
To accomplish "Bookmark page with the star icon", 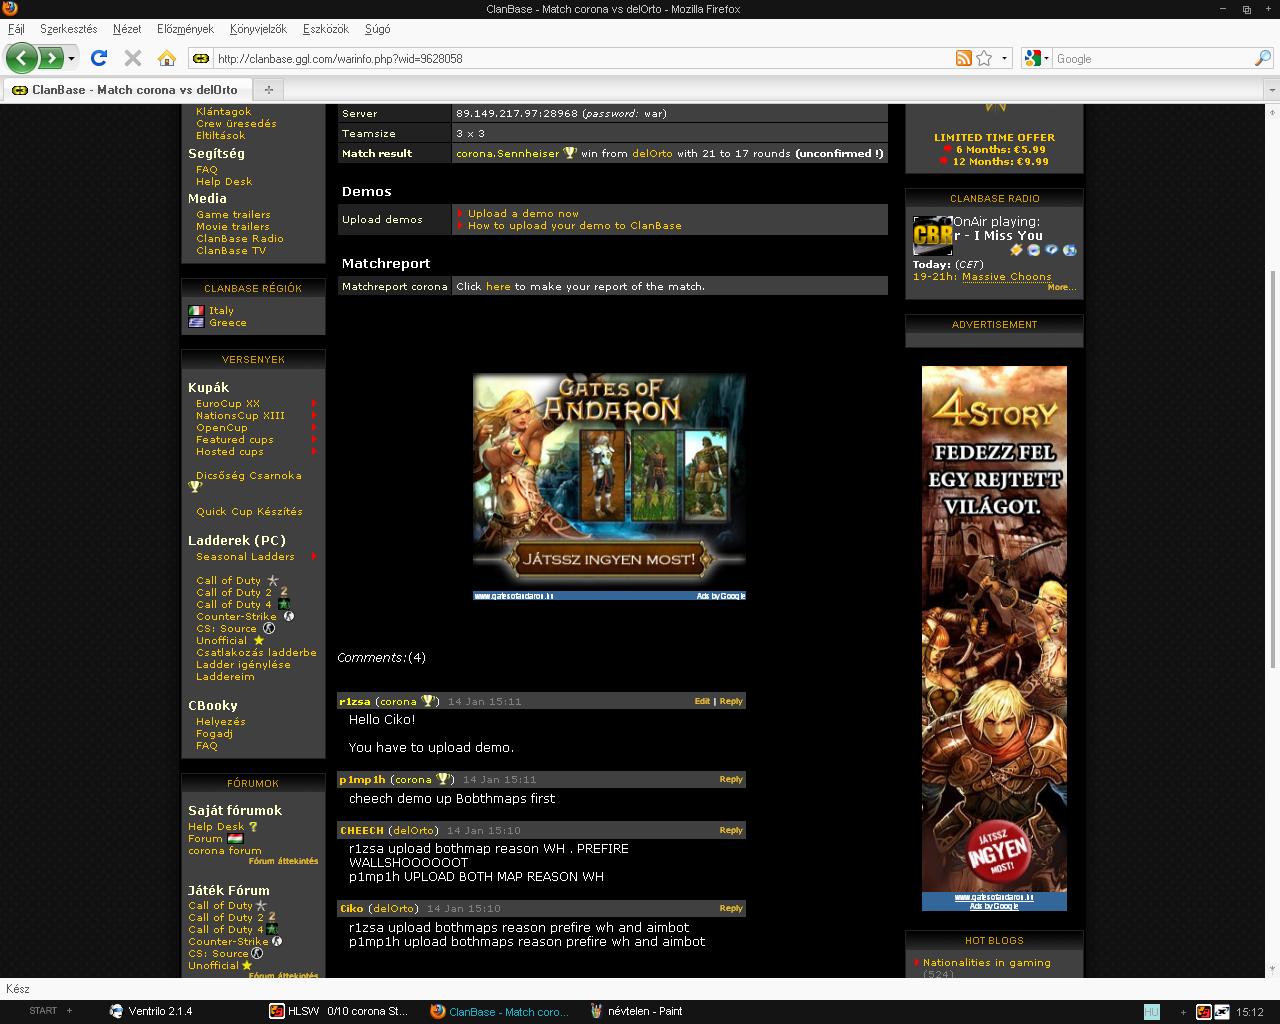I will [984, 58].
